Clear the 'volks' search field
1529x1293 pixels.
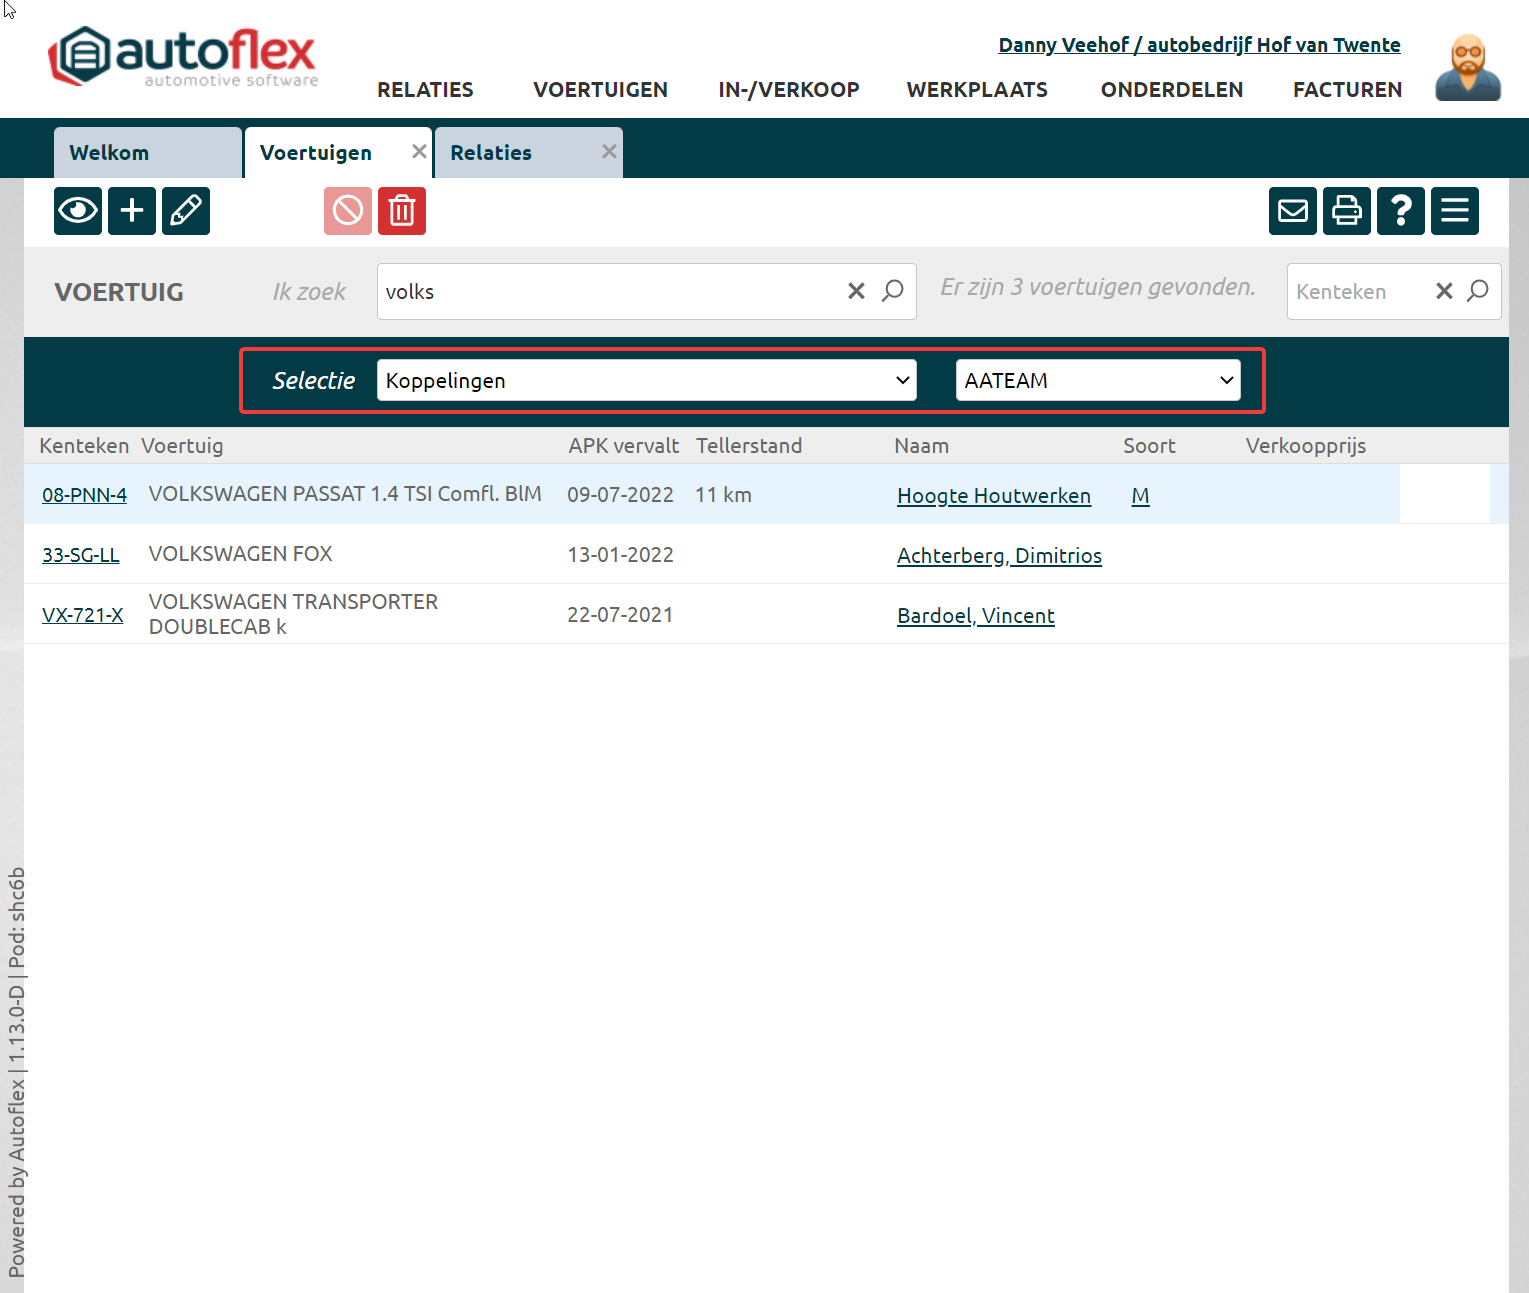[856, 291]
